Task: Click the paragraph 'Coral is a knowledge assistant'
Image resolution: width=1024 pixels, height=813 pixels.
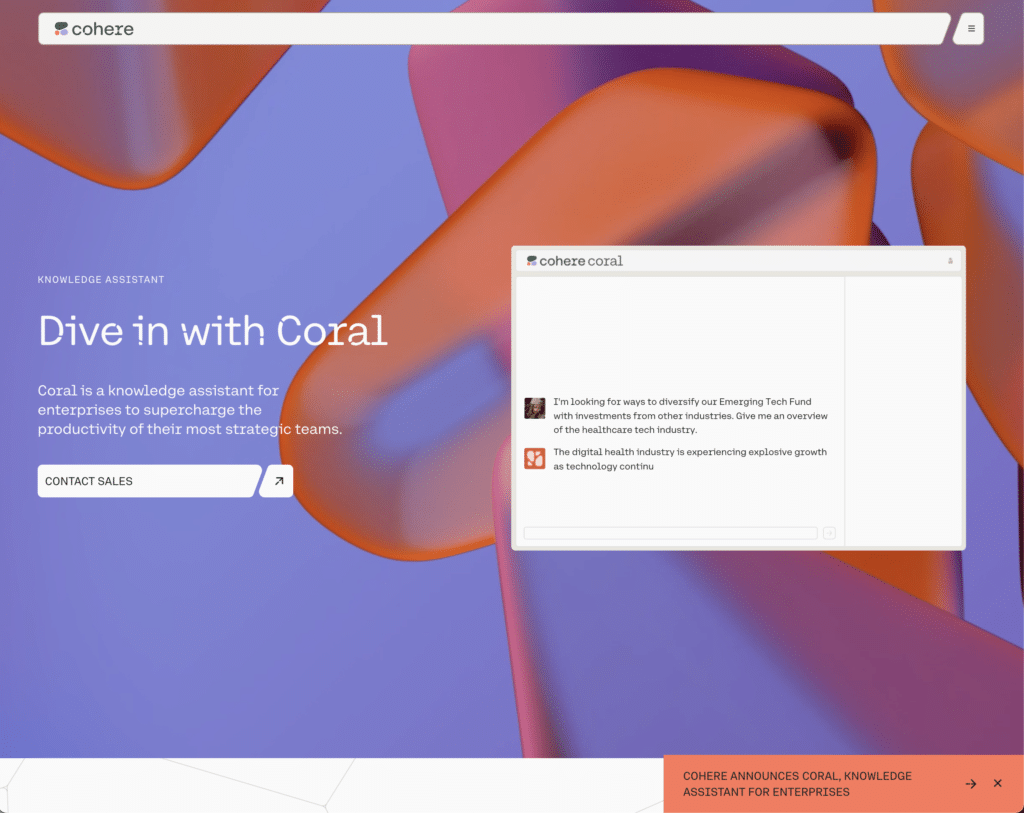Action: coord(190,409)
